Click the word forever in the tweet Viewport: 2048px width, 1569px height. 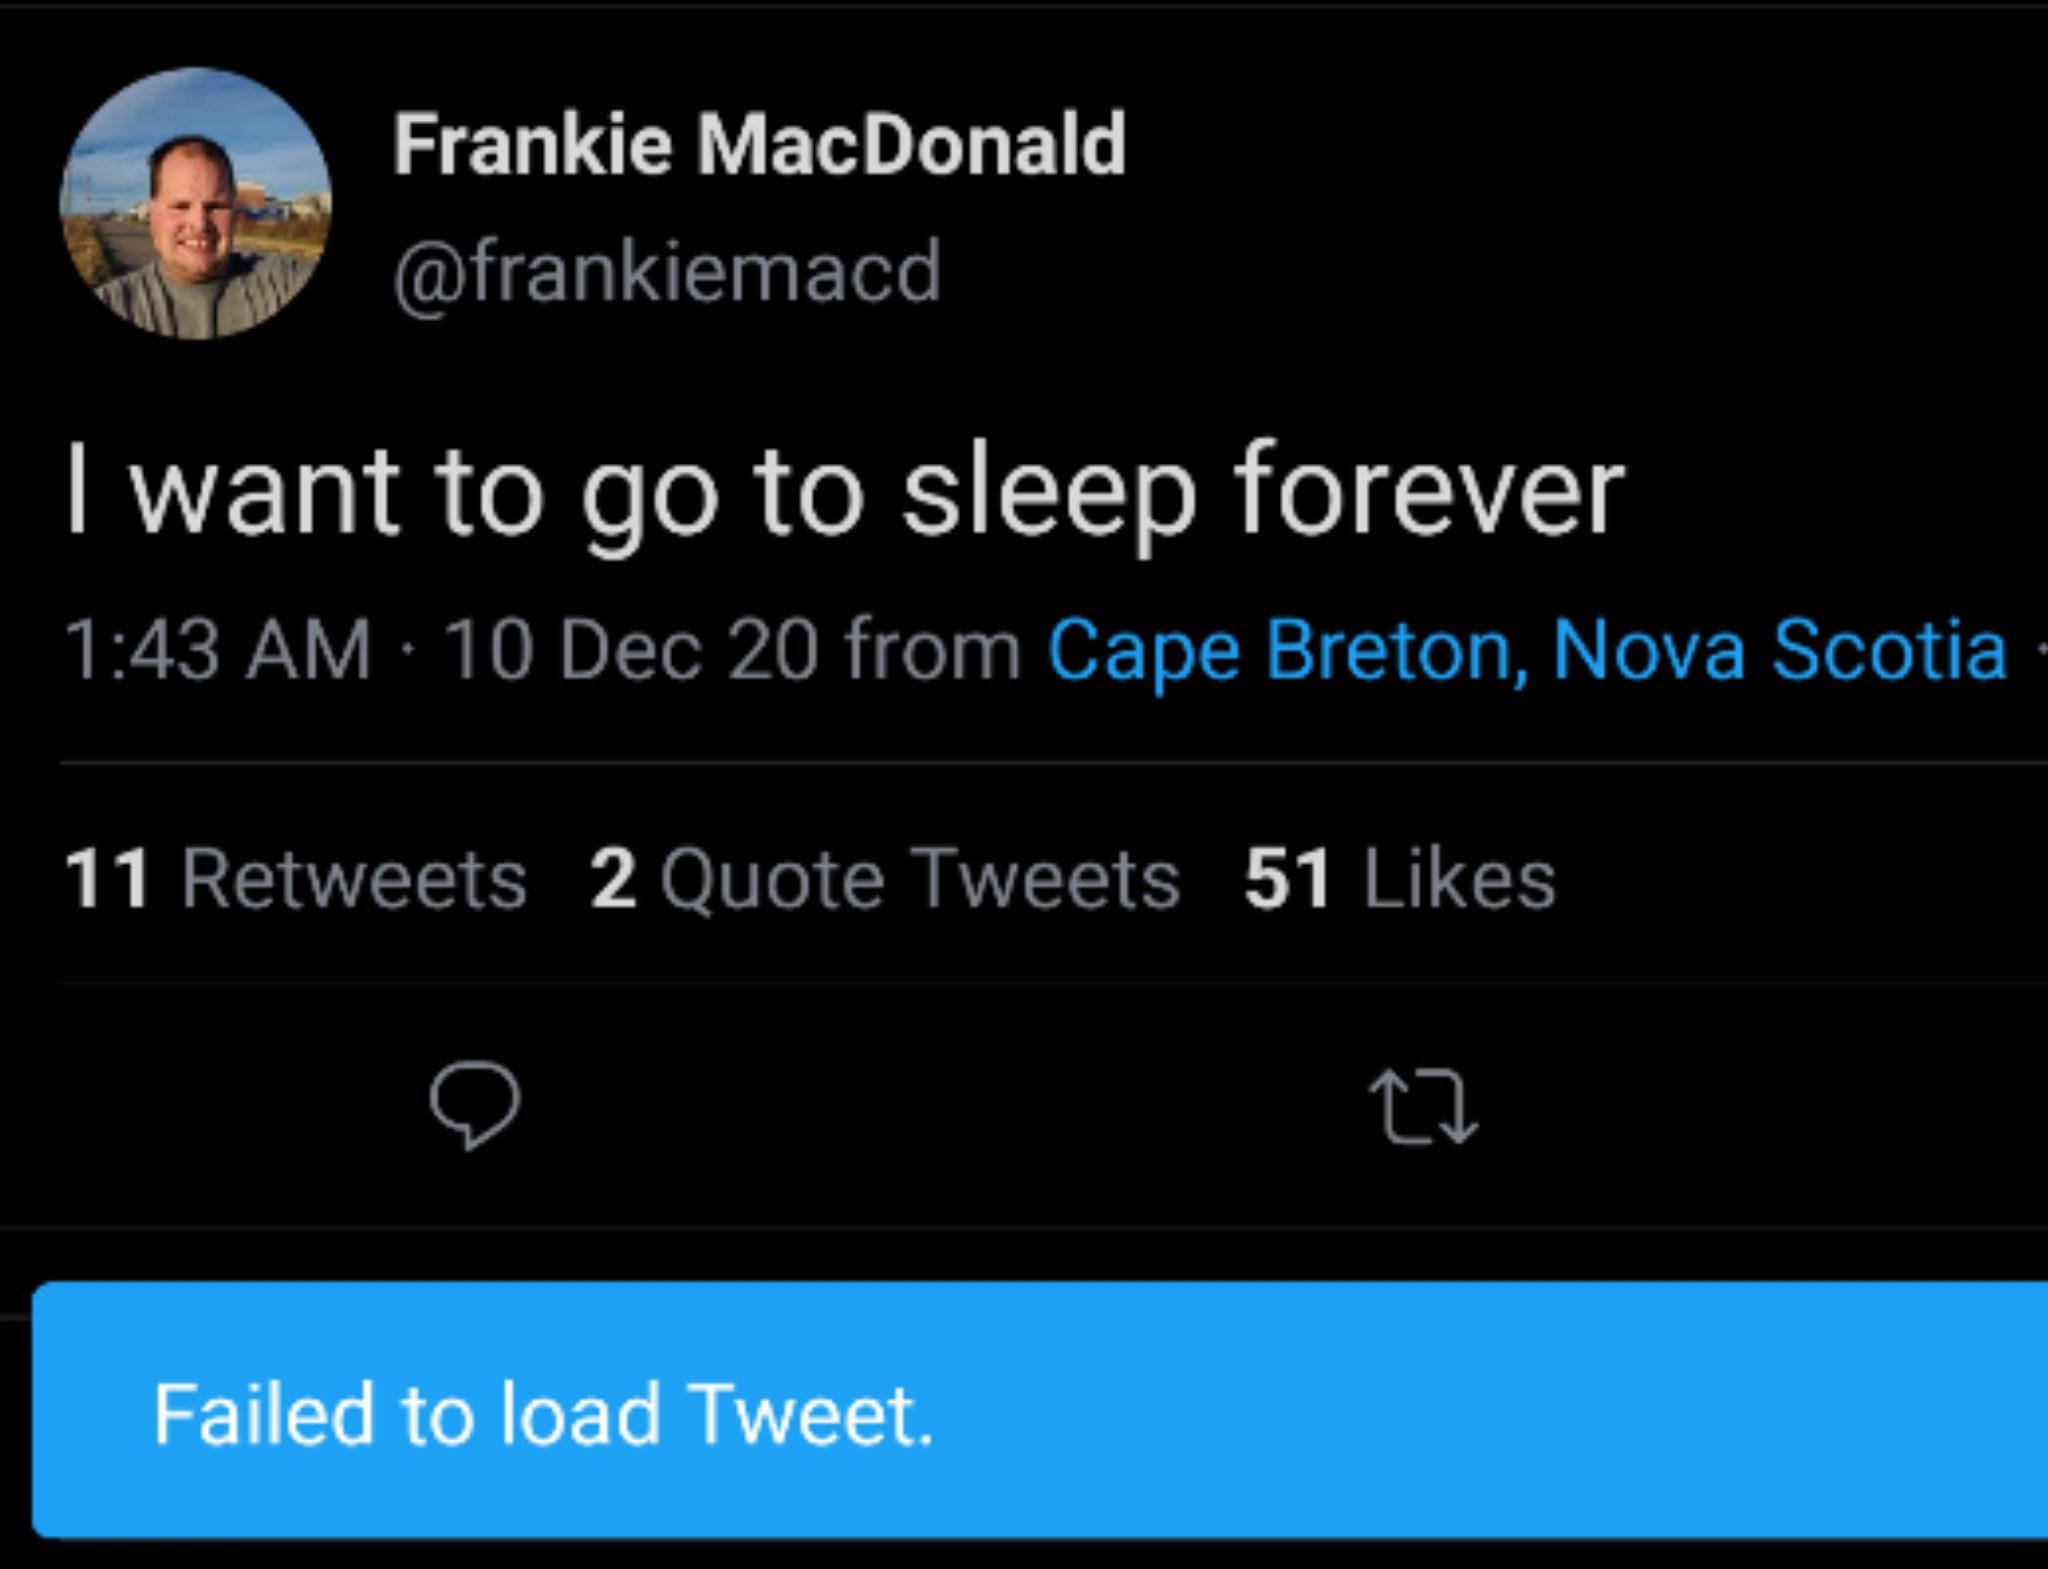pos(1430,492)
